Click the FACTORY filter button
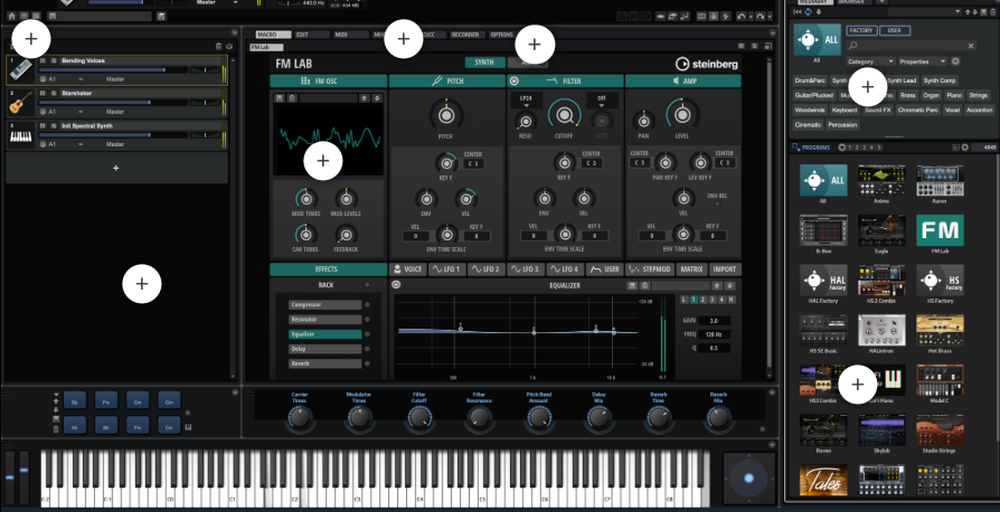The height and width of the screenshot is (512, 1000). coord(862,31)
